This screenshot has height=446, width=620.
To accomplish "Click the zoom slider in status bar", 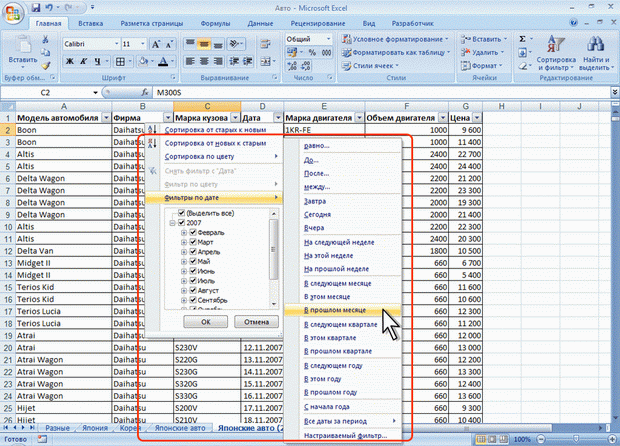I will 576,439.
